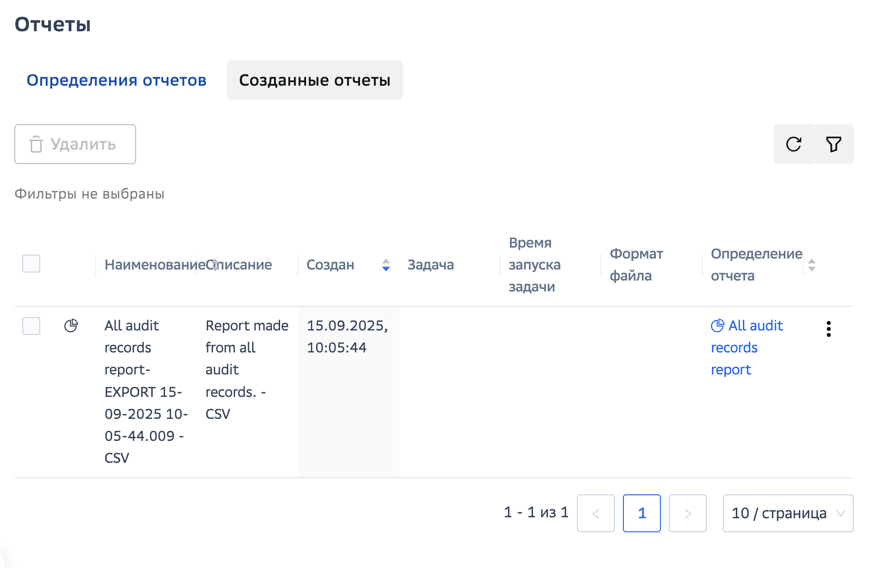Sort by the Создан column arrows
The image size is (873, 568).
coord(386,265)
